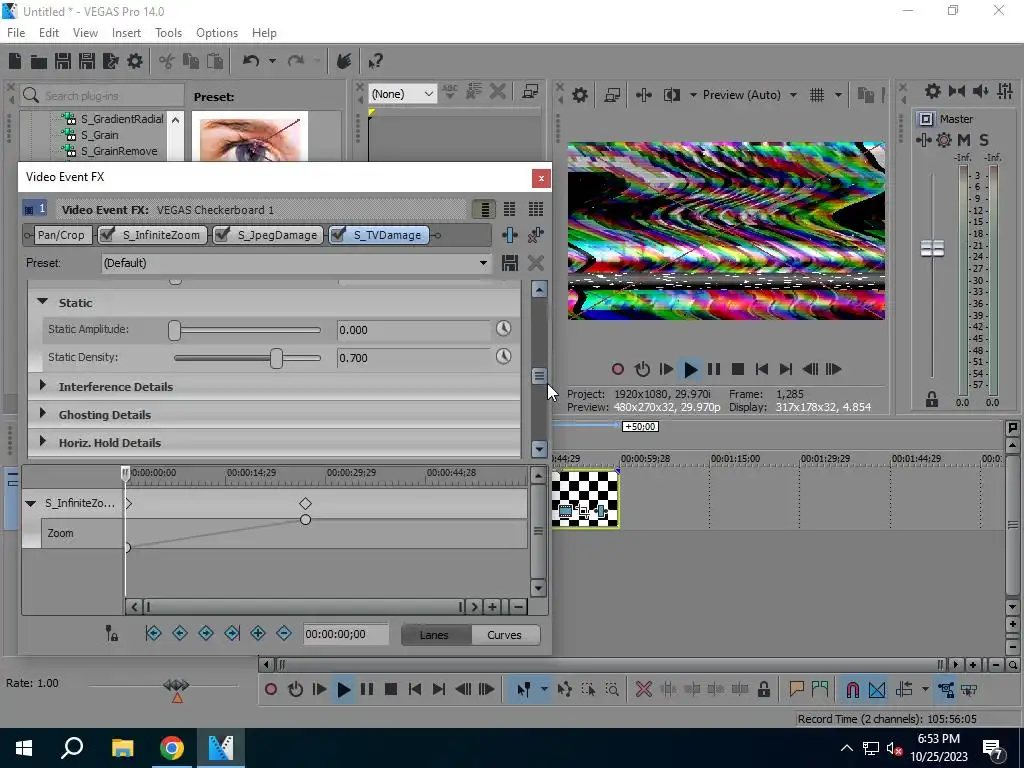1024x768 pixels.
Task: Expand Ghosting Details group
Action: [43, 413]
